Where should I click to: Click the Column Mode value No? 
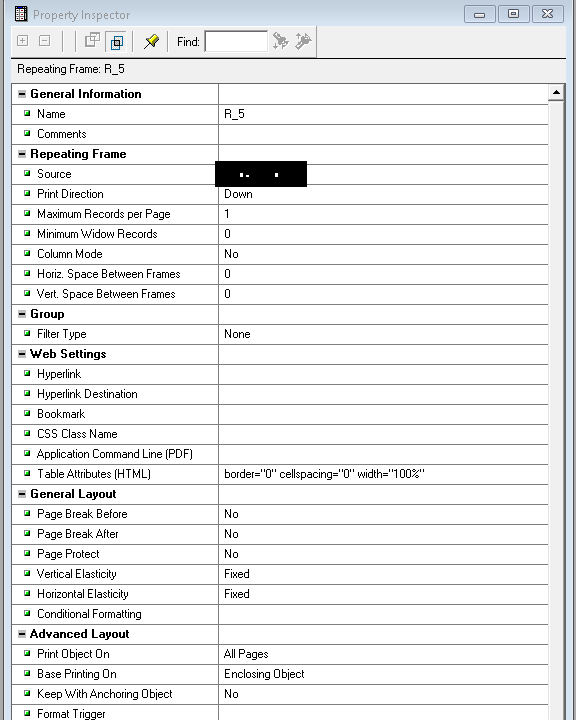[x=231, y=254]
